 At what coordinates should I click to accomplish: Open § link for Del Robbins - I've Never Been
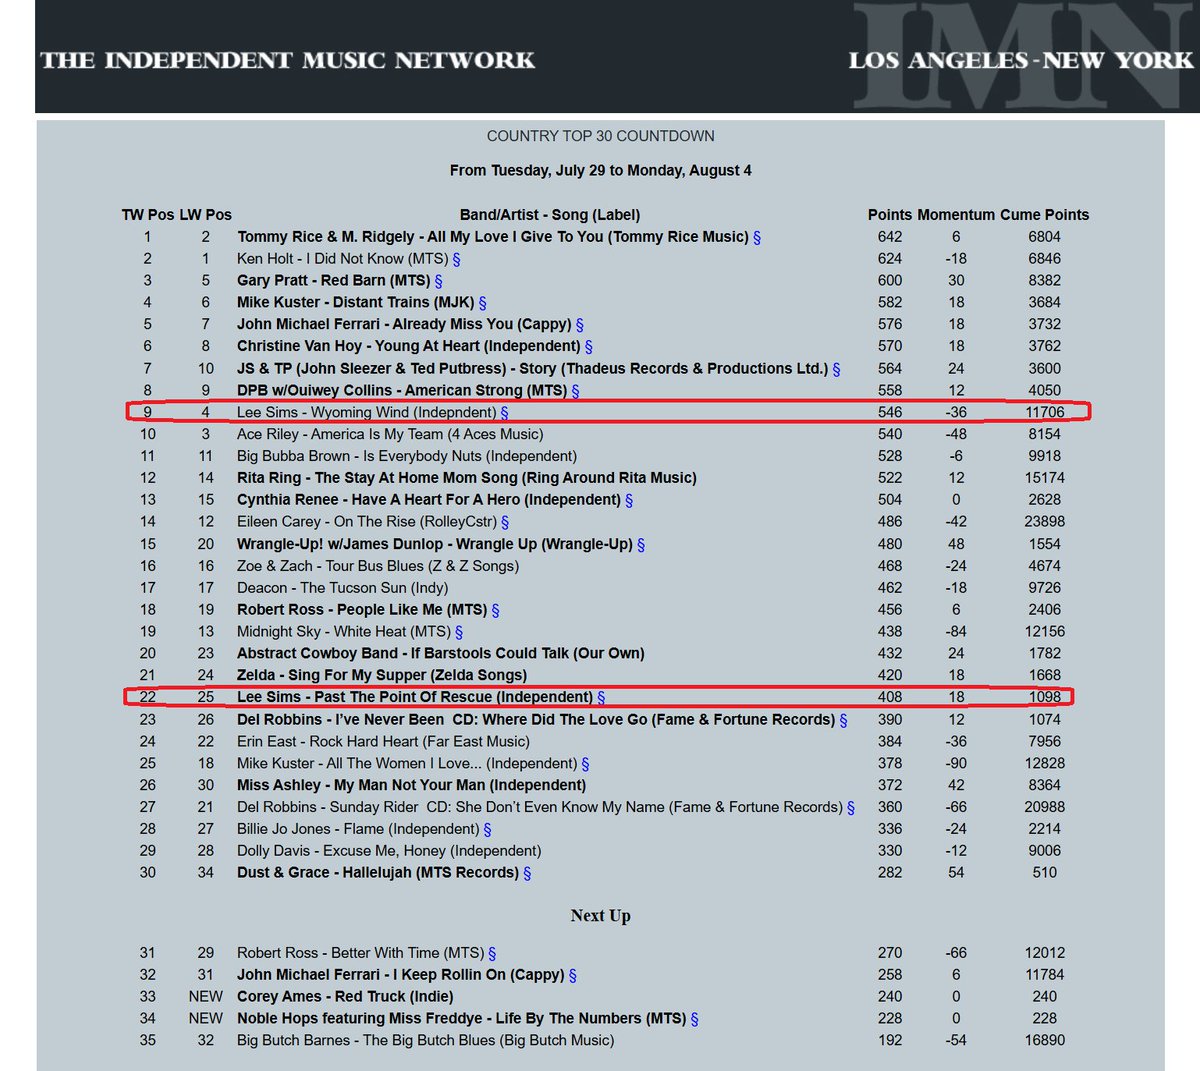coord(844,720)
